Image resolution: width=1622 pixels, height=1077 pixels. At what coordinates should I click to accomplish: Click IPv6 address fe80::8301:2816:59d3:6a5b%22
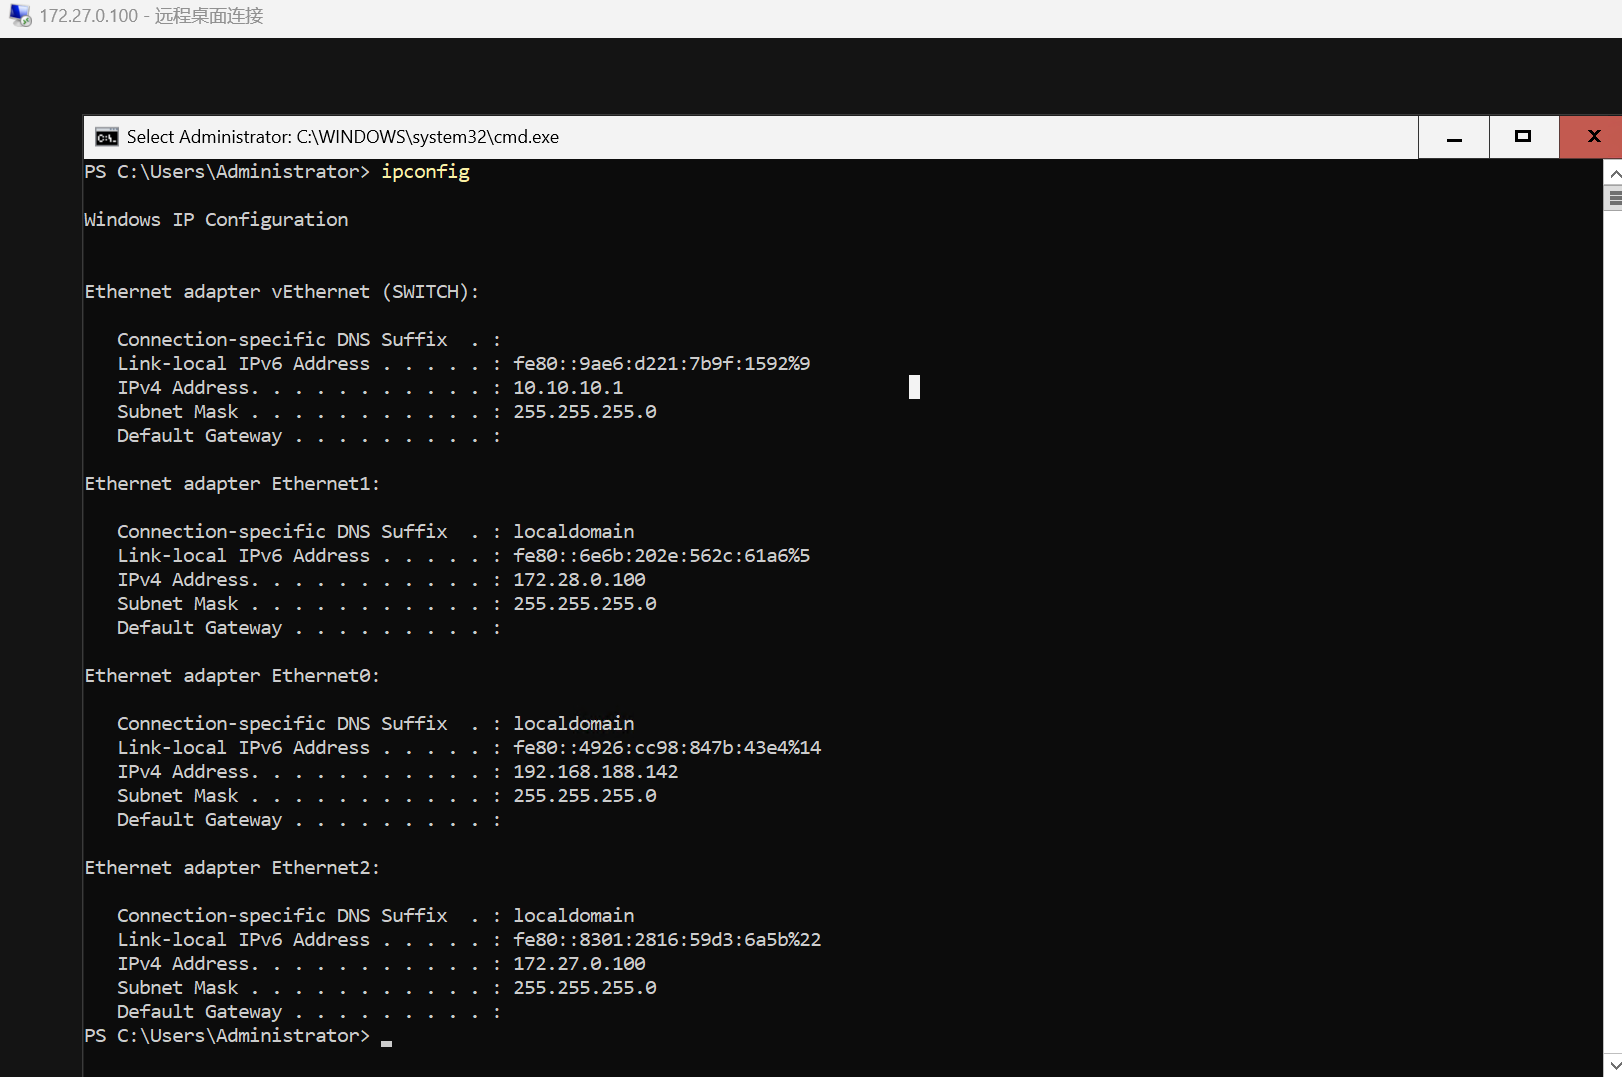click(x=667, y=939)
